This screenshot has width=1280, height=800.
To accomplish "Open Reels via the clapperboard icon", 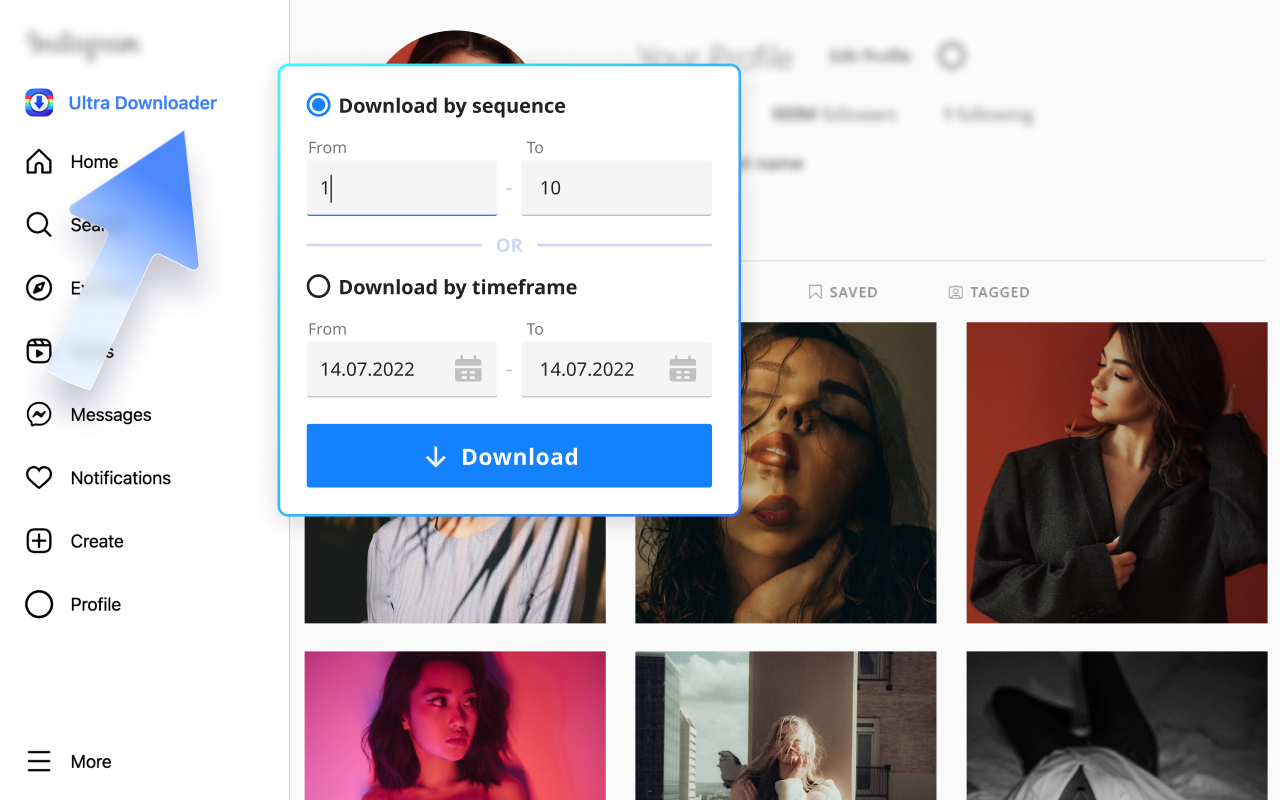I will click(38, 351).
